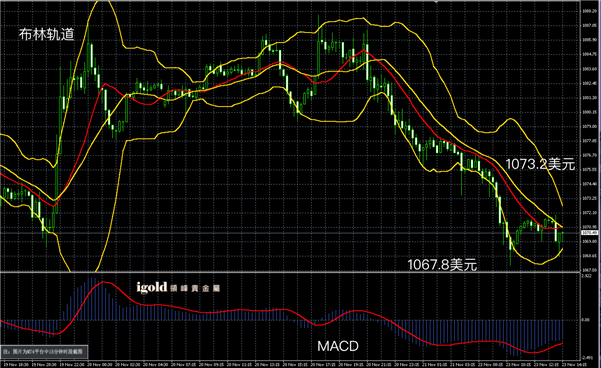Click the MACD 0.00 zero-level scale label
601x368 pixels.
[x=586, y=319]
